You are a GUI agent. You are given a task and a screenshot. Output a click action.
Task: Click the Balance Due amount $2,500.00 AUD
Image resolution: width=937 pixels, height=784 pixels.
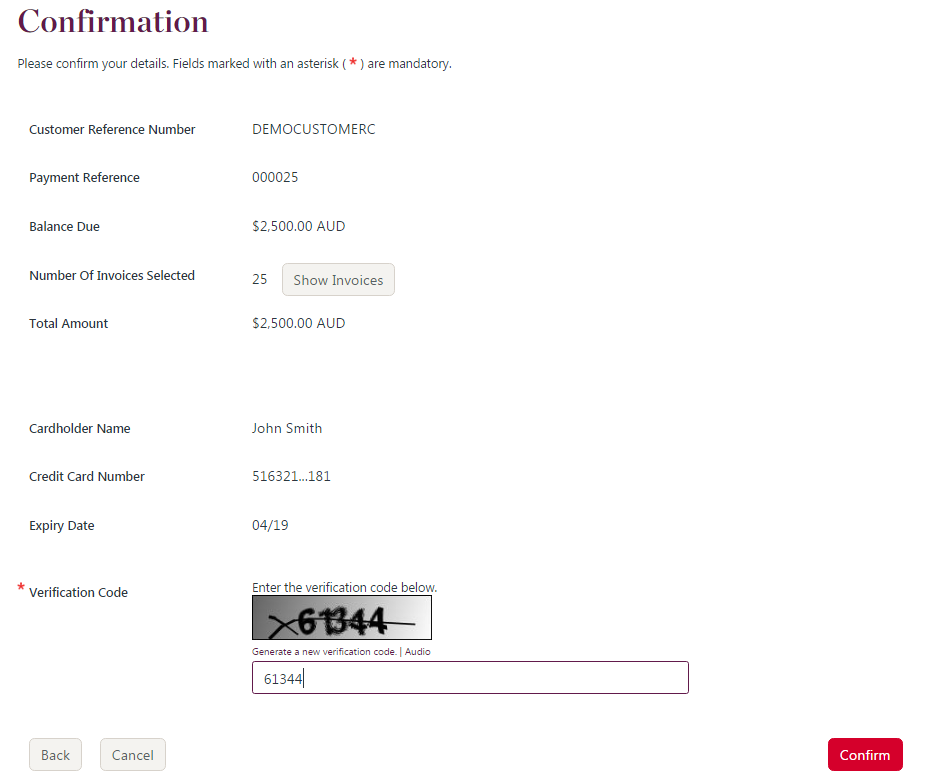tap(298, 226)
